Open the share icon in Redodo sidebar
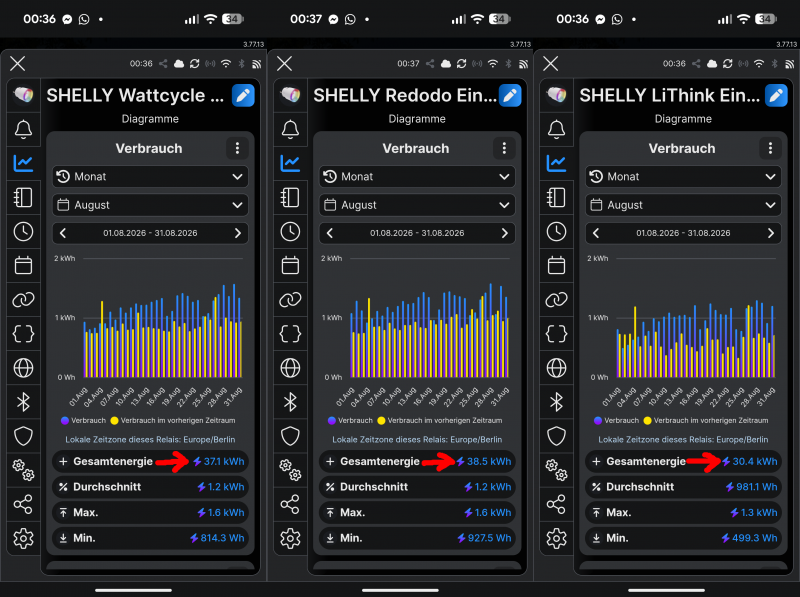The image size is (800, 597). pos(290,504)
